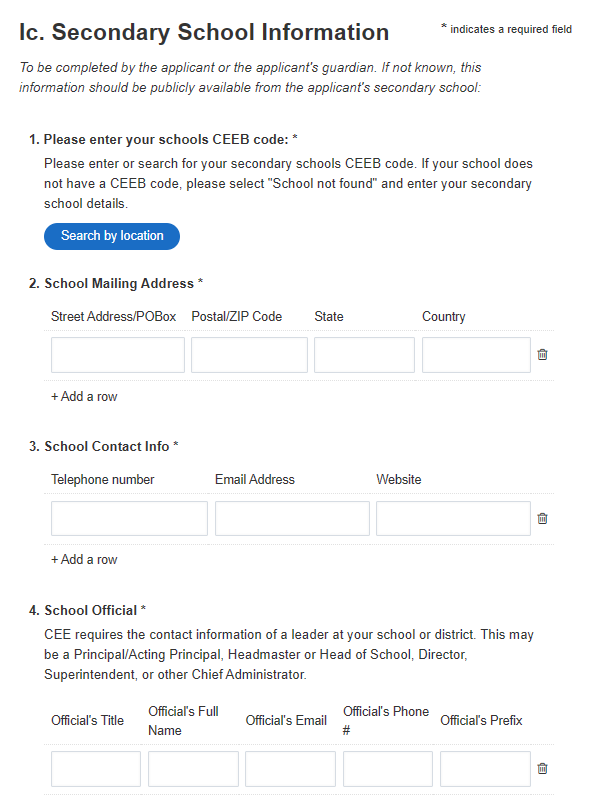Add a row under School Contact Info
The height and width of the screenshot is (799, 604).
pyautogui.click(x=84, y=560)
